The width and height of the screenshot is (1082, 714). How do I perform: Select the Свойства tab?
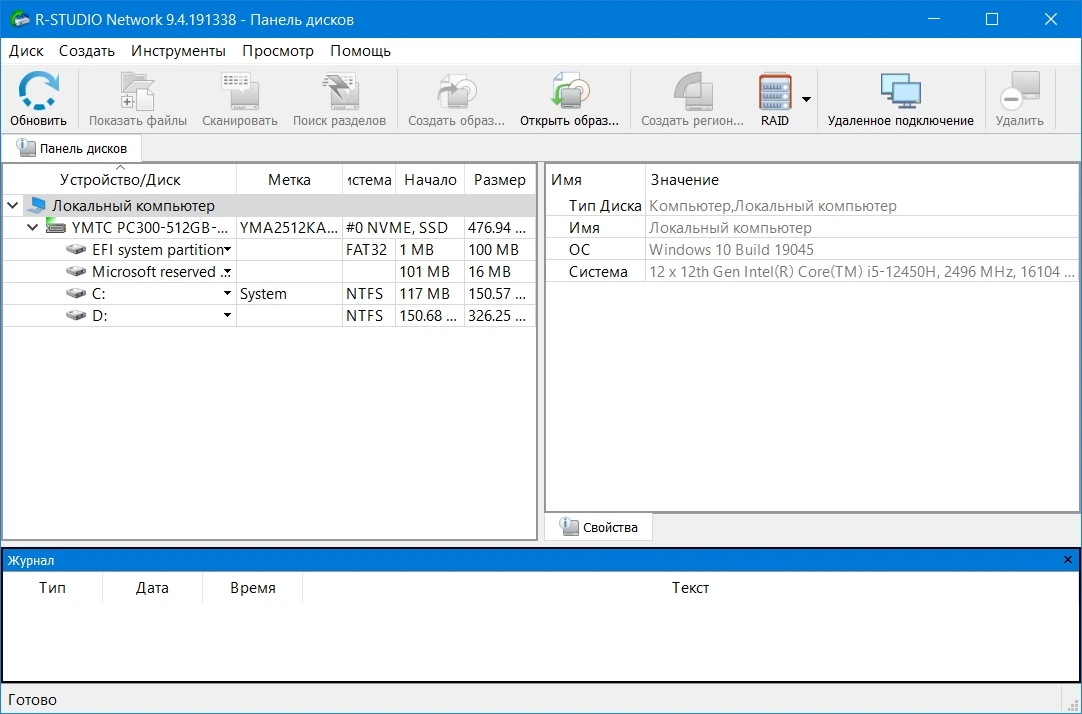(599, 528)
